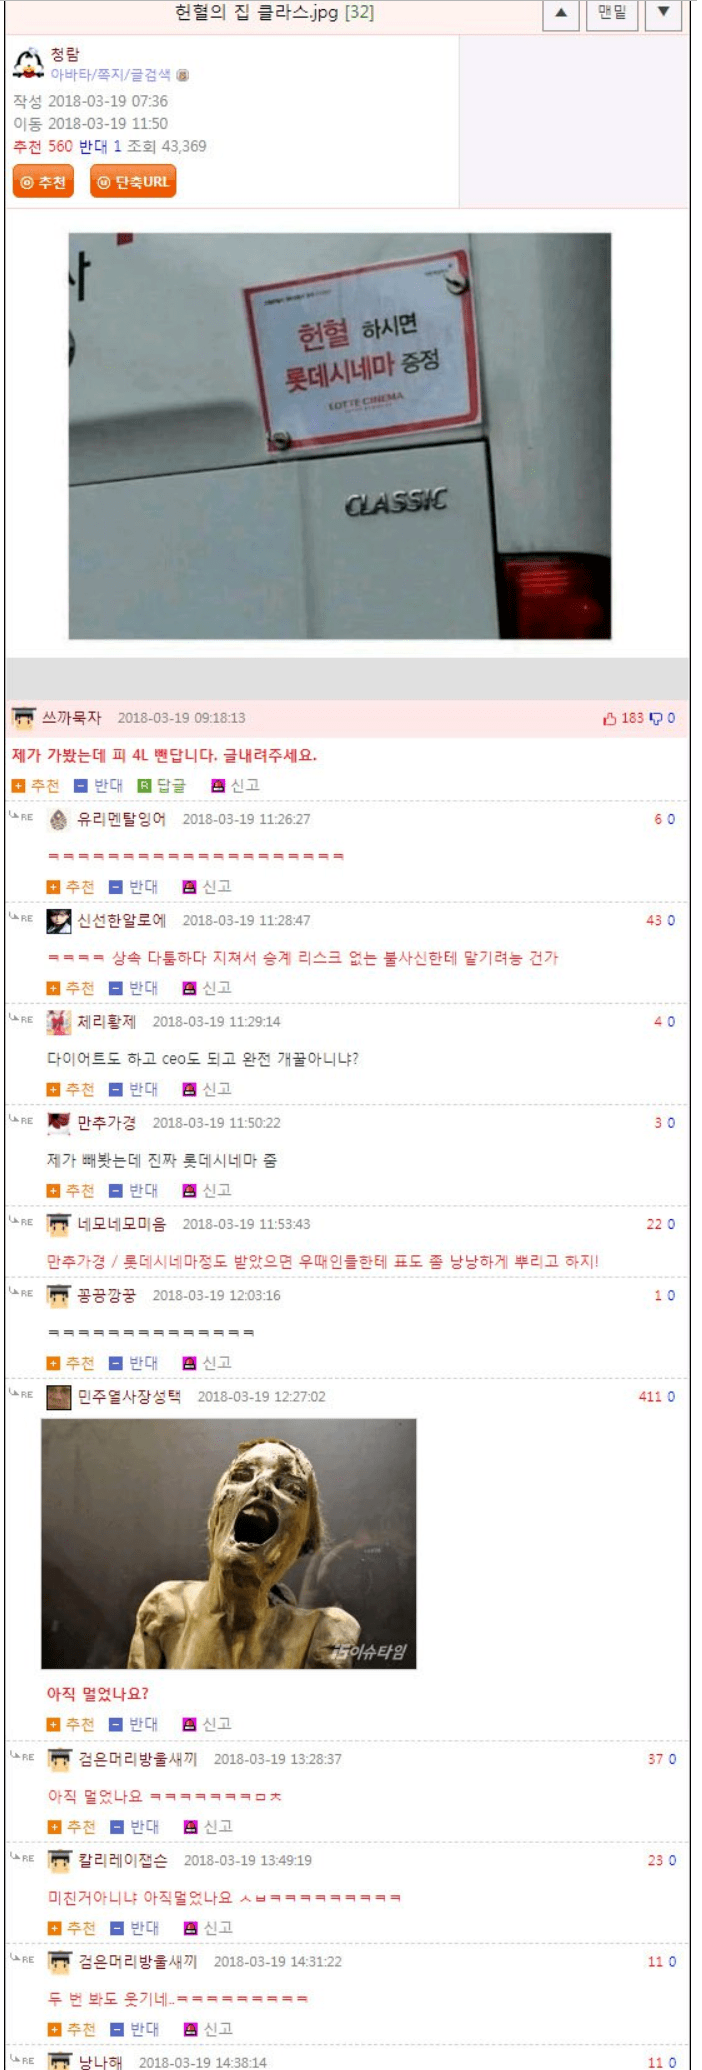Open 체리활제 user profile name

point(106,1021)
